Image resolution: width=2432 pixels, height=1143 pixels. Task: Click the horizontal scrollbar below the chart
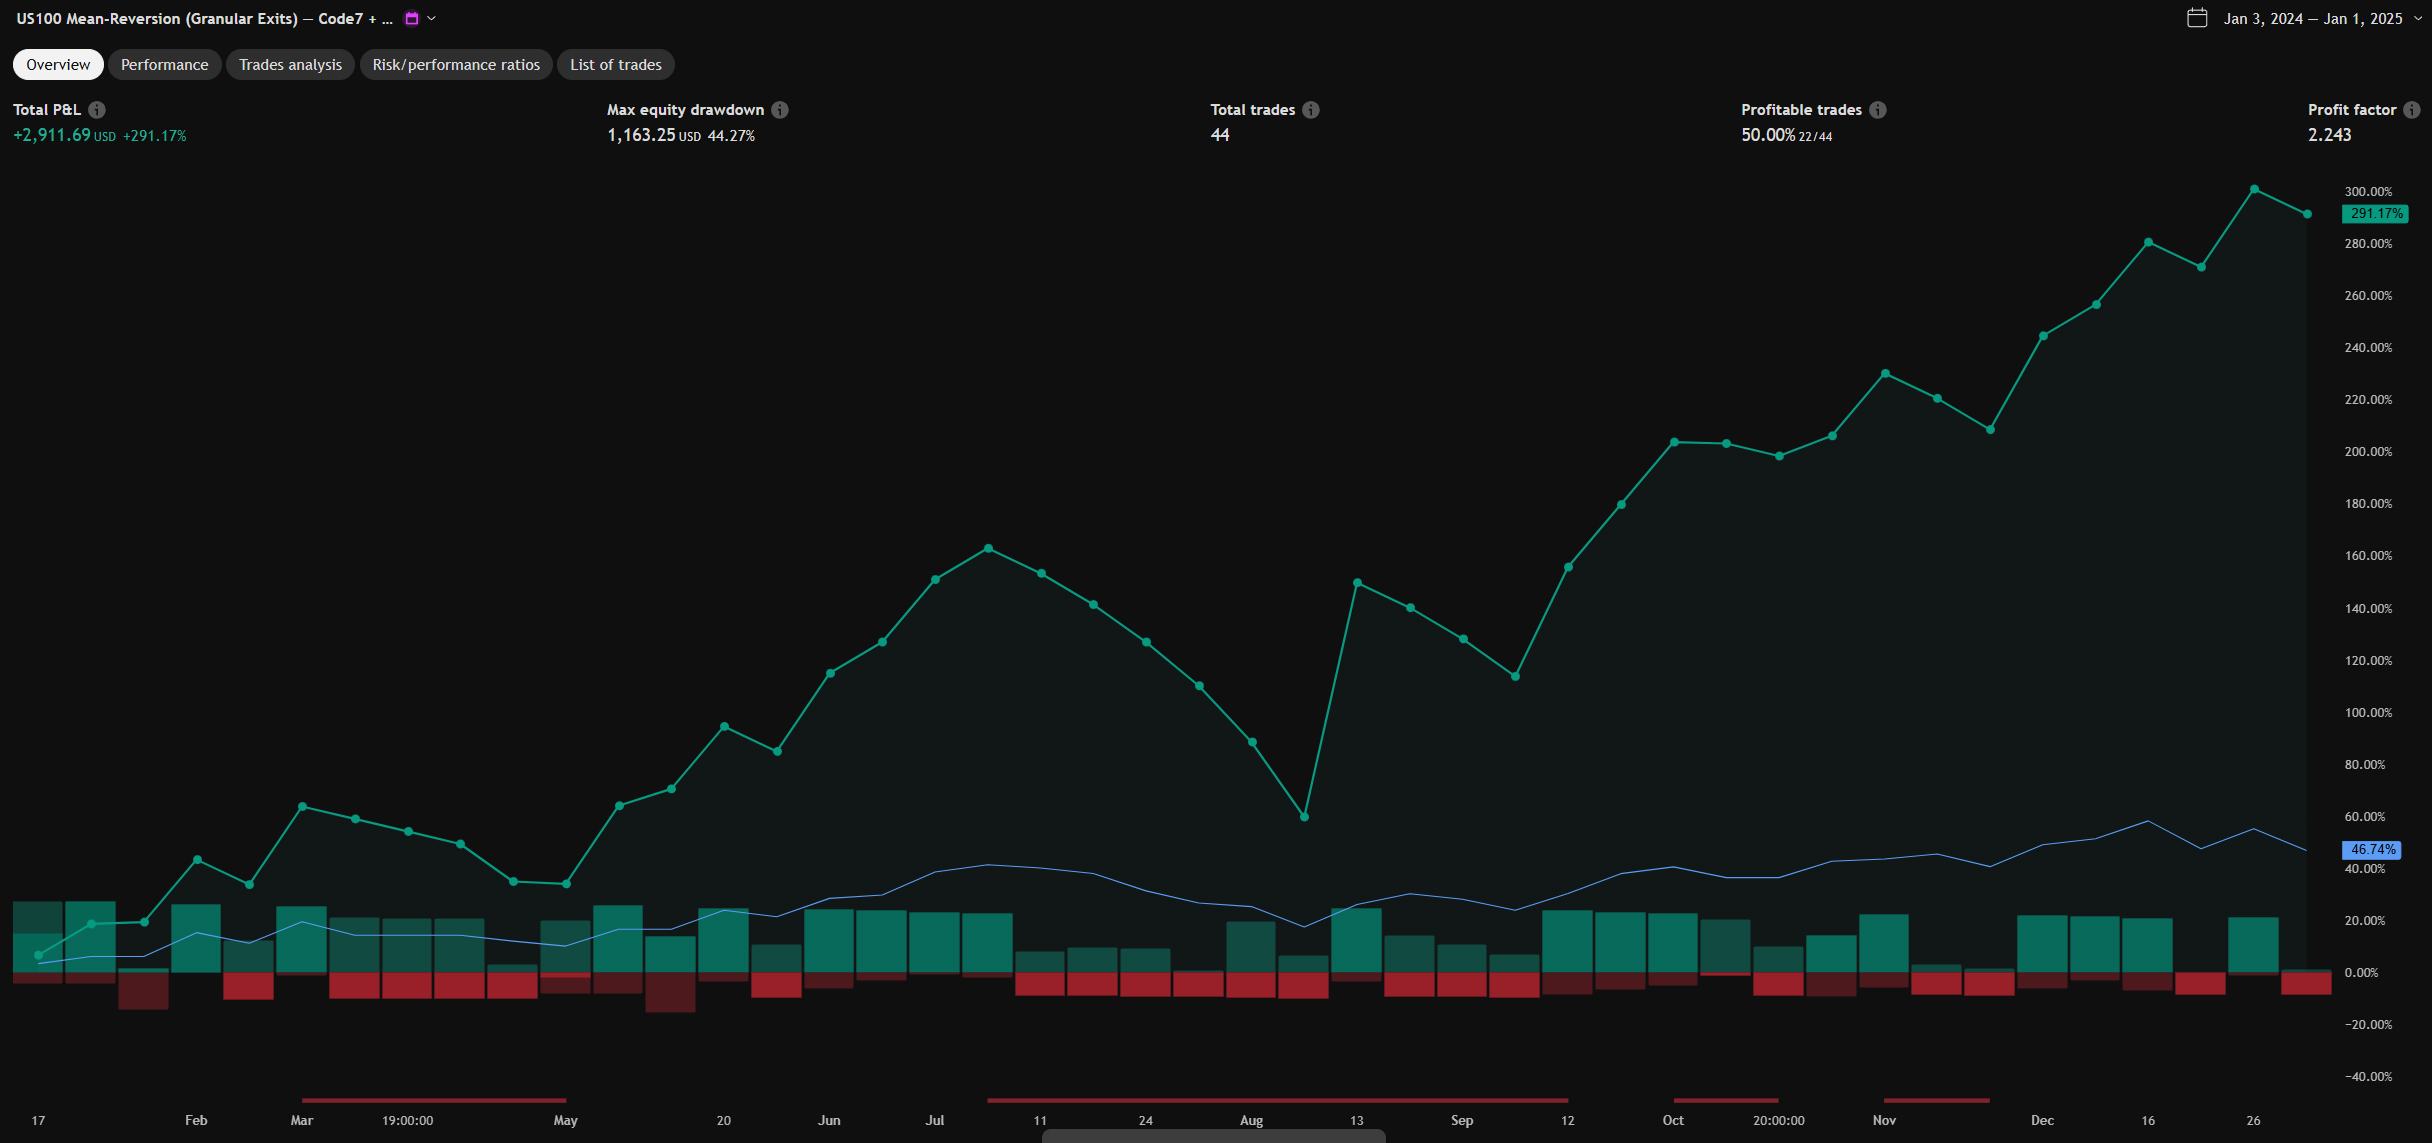(1213, 1136)
